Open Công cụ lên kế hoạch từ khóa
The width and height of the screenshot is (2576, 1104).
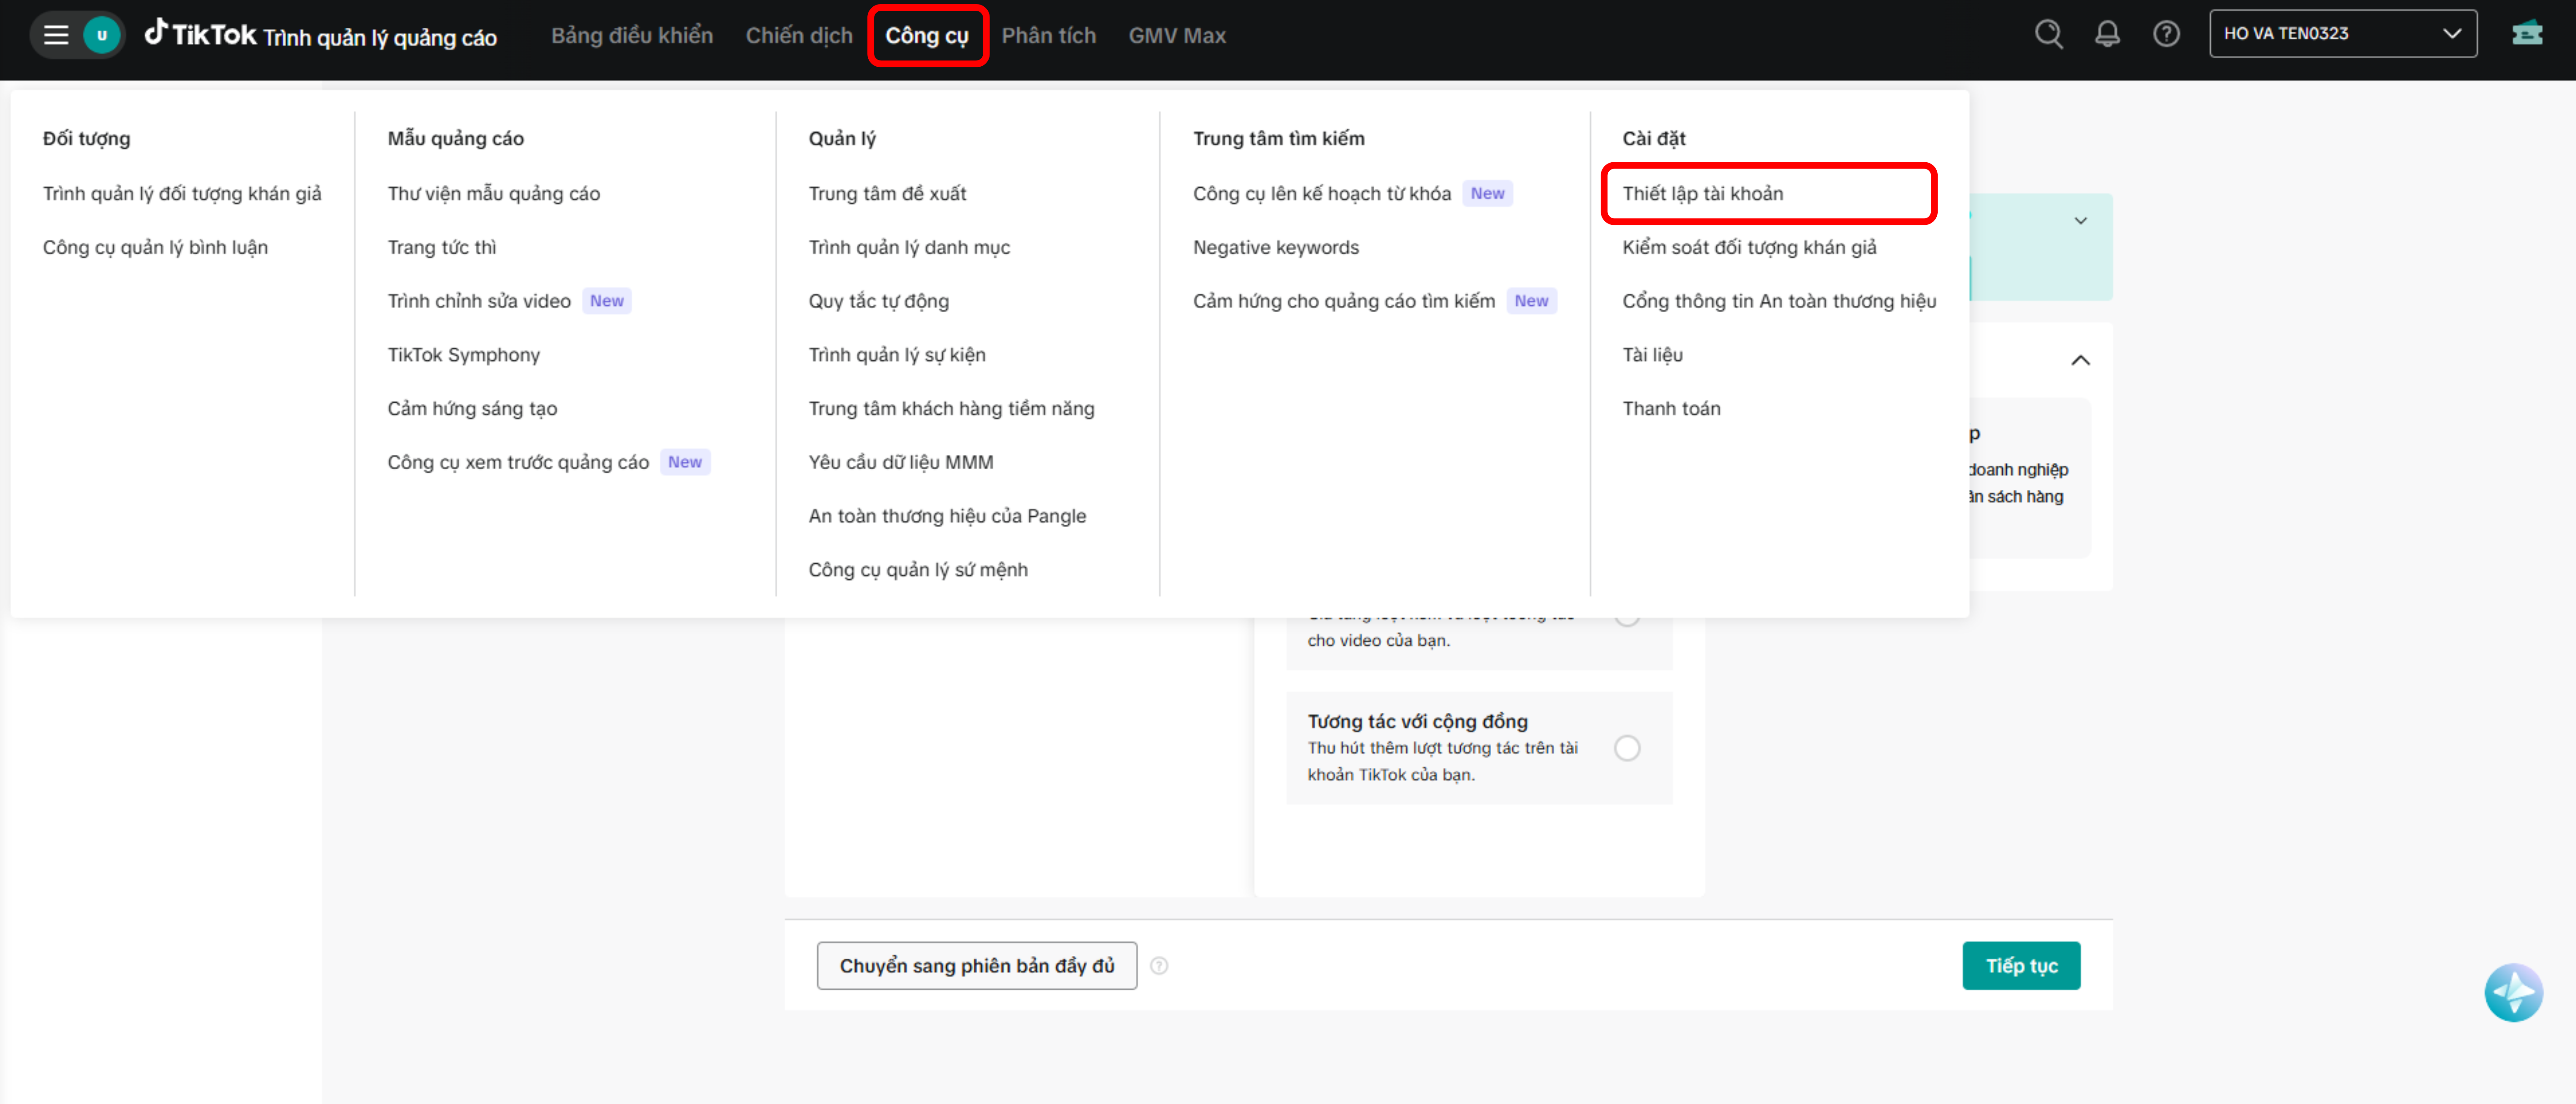click(1321, 194)
